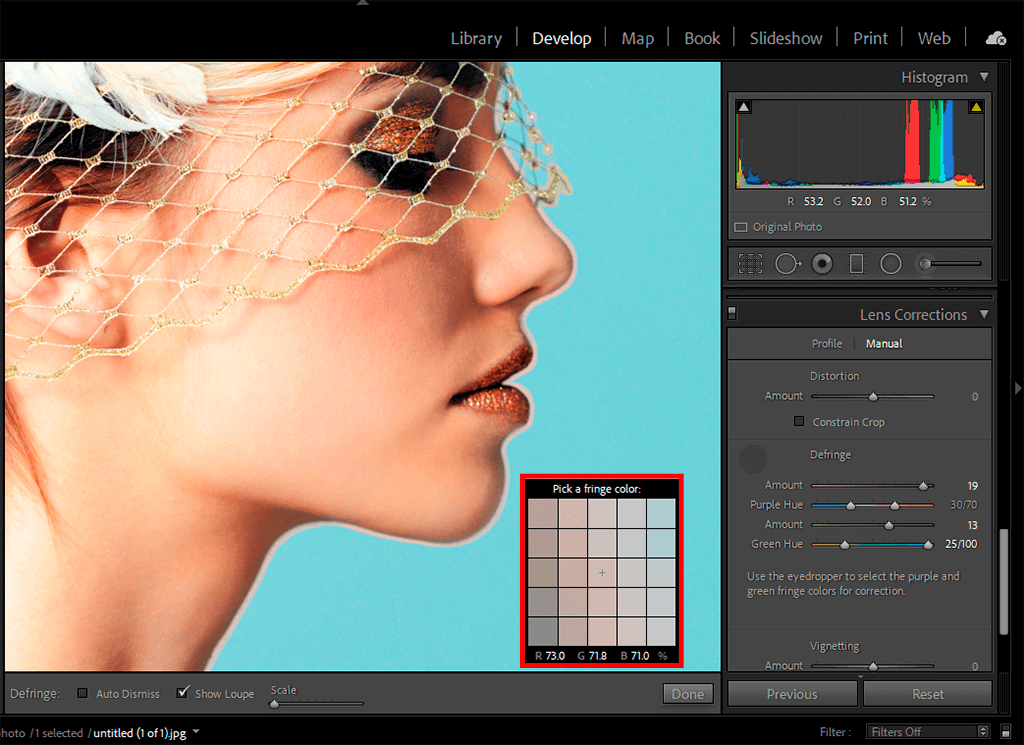Image resolution: width=1024 pixels, height=745 pixels.
Task: Select the Adjustment Brush tool
Action: (948, 264)
